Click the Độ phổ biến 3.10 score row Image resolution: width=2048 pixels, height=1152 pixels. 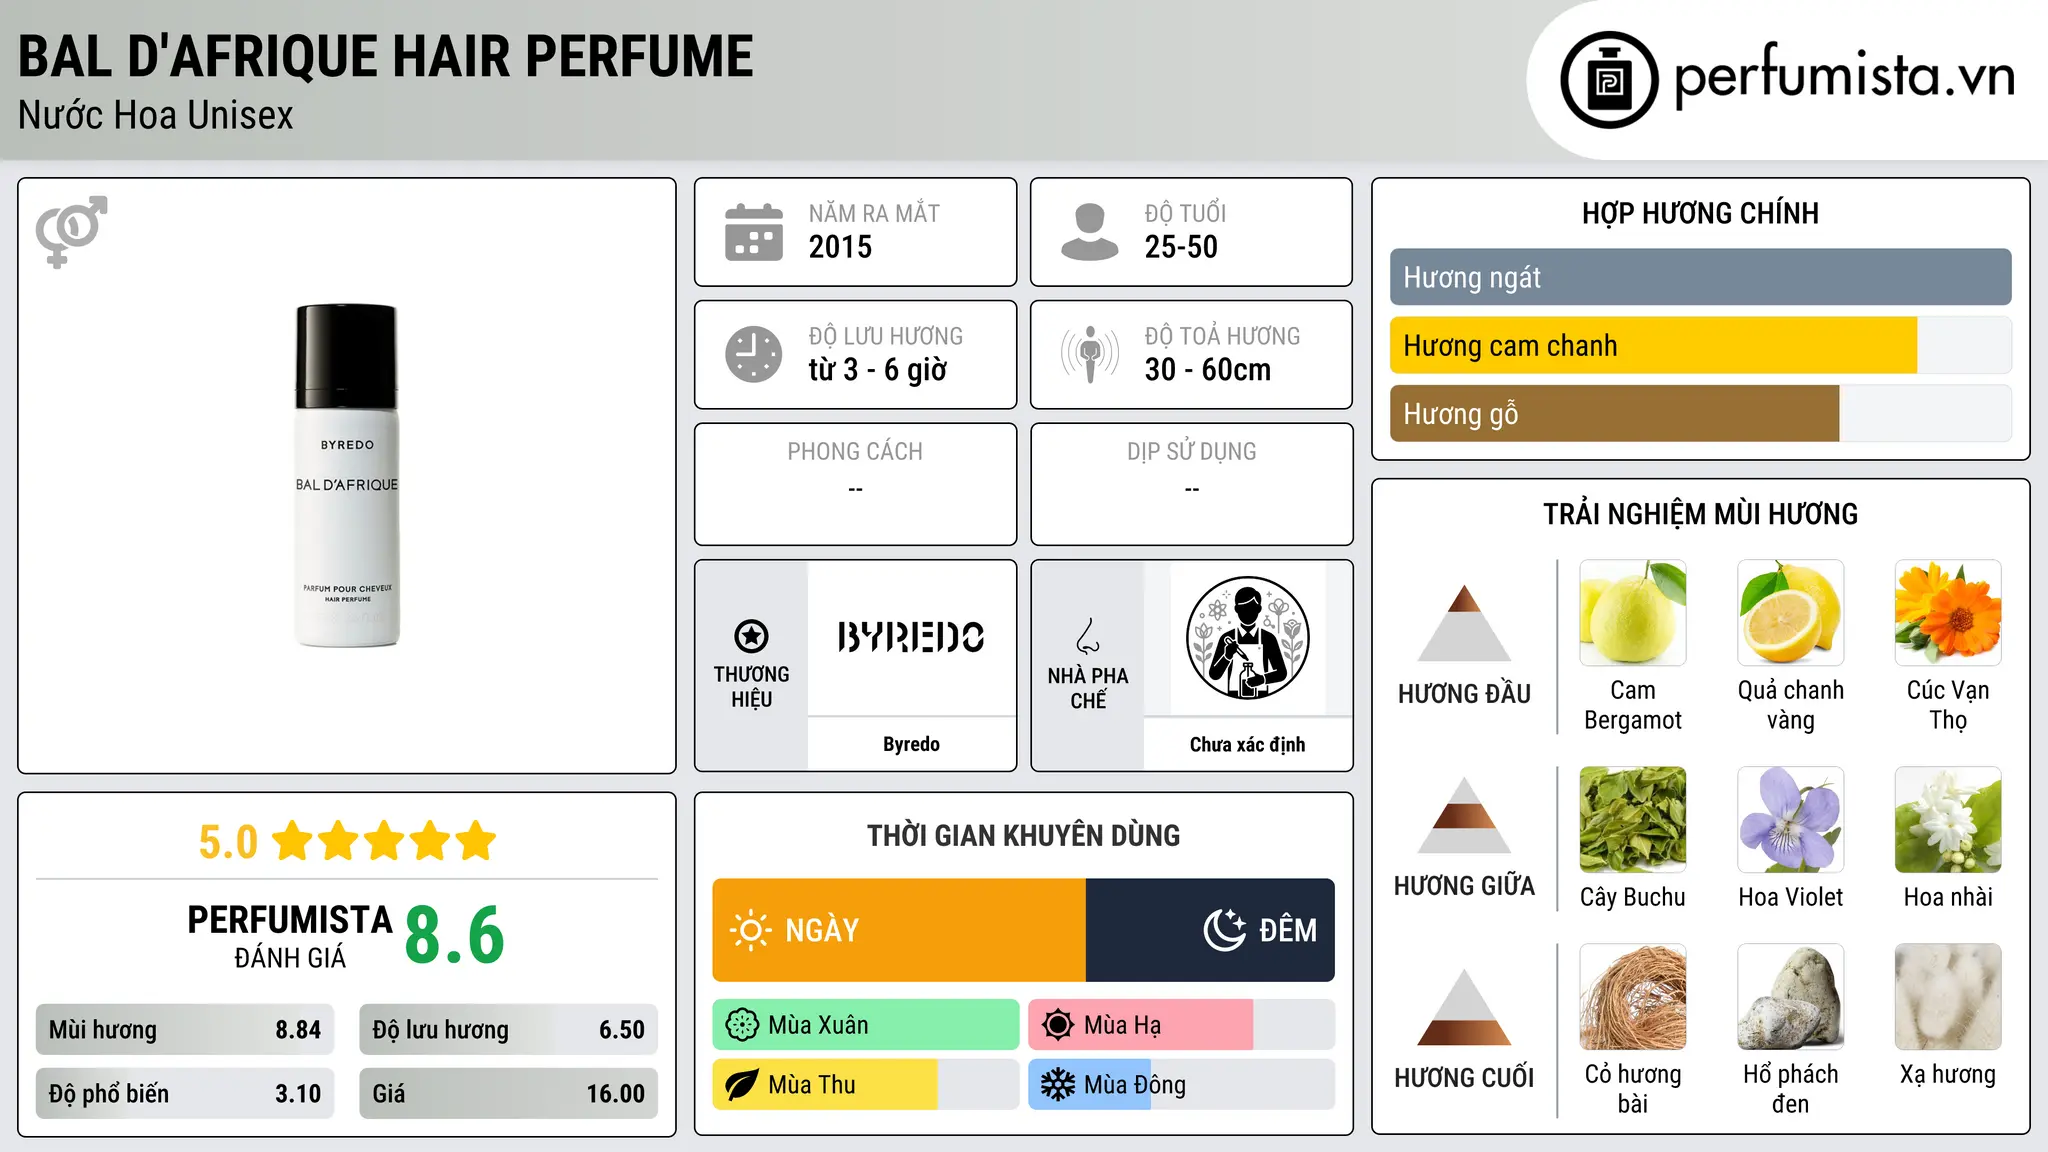click(185, 1094)
